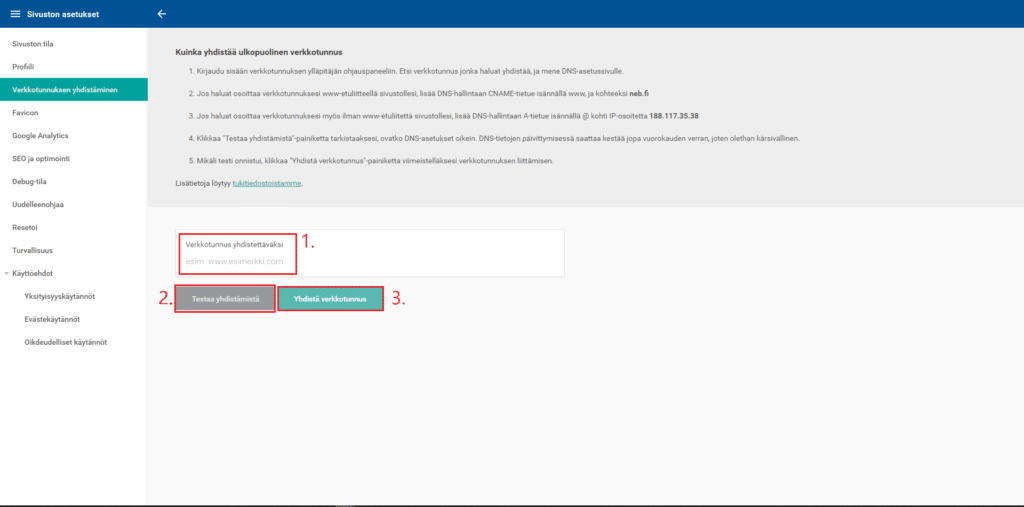Go to Google Analytics settings
The height and width of the screenshot is (507, 1024).
pos(40,135)
